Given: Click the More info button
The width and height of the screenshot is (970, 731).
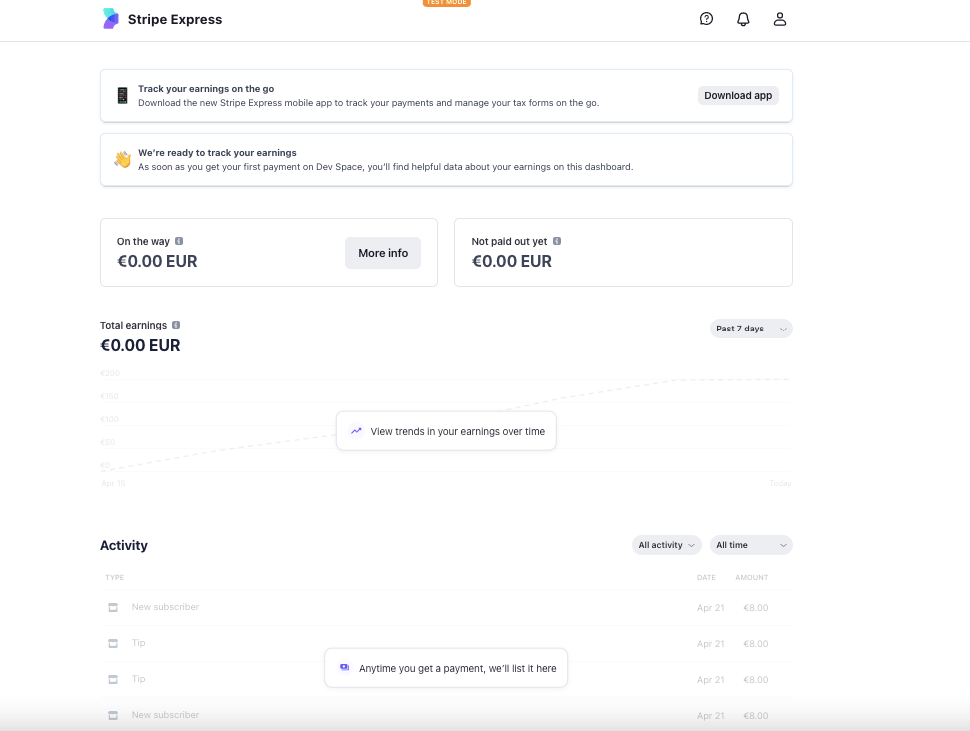Looking at the screenshot, I should click(x=383, y=253).
